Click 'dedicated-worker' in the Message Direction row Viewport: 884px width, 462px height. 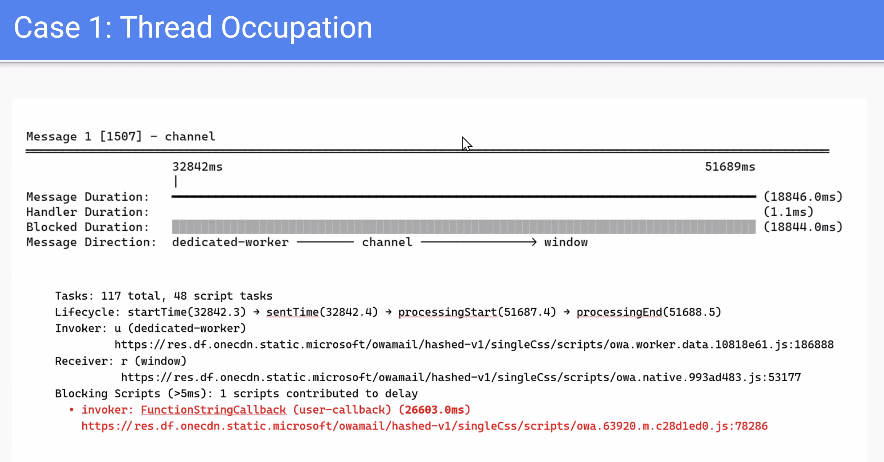click(x=230, y=242)
